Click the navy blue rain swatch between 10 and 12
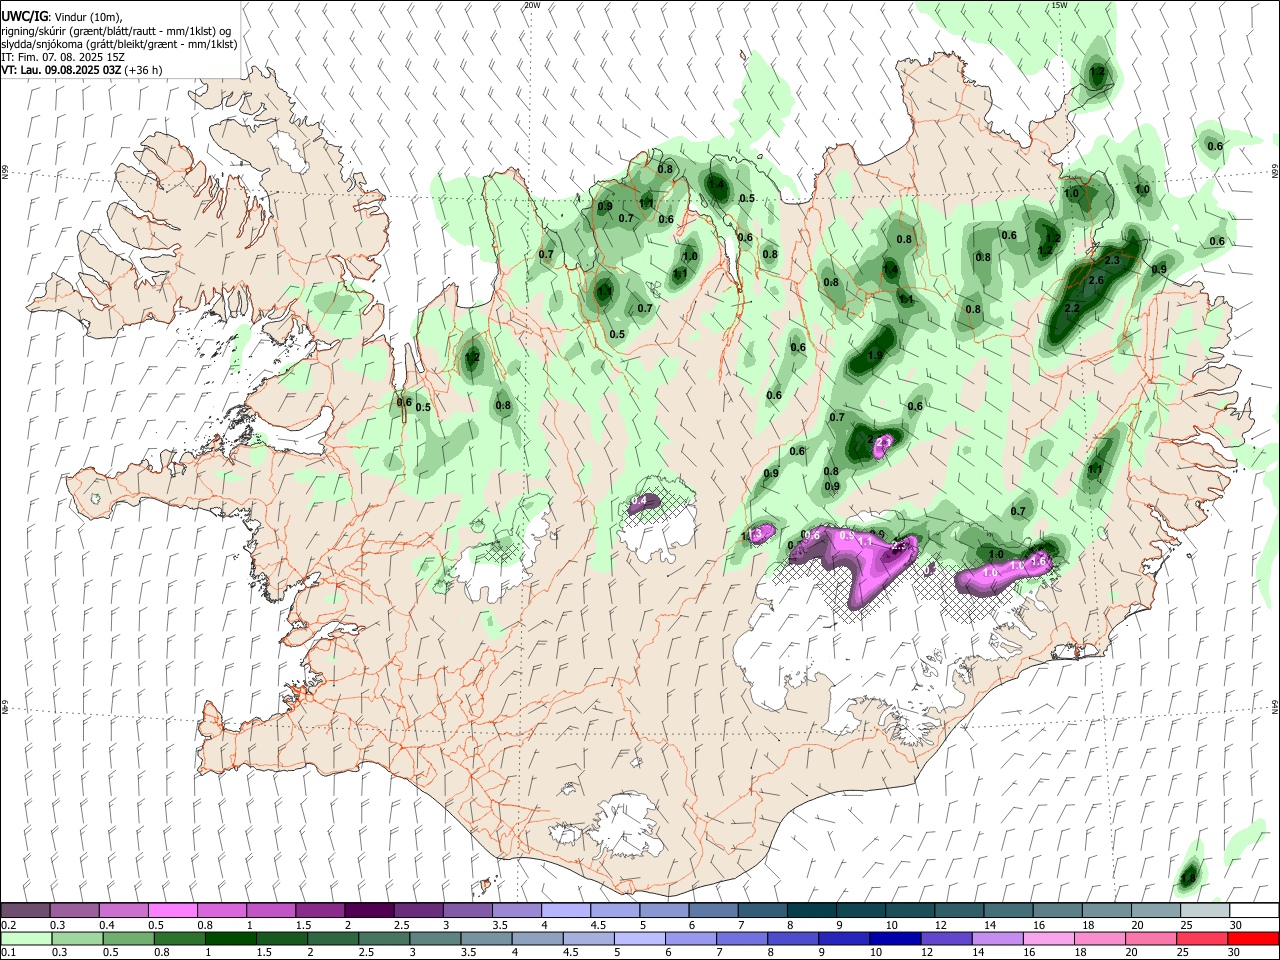1280x960 pixels. pos(895,938)
